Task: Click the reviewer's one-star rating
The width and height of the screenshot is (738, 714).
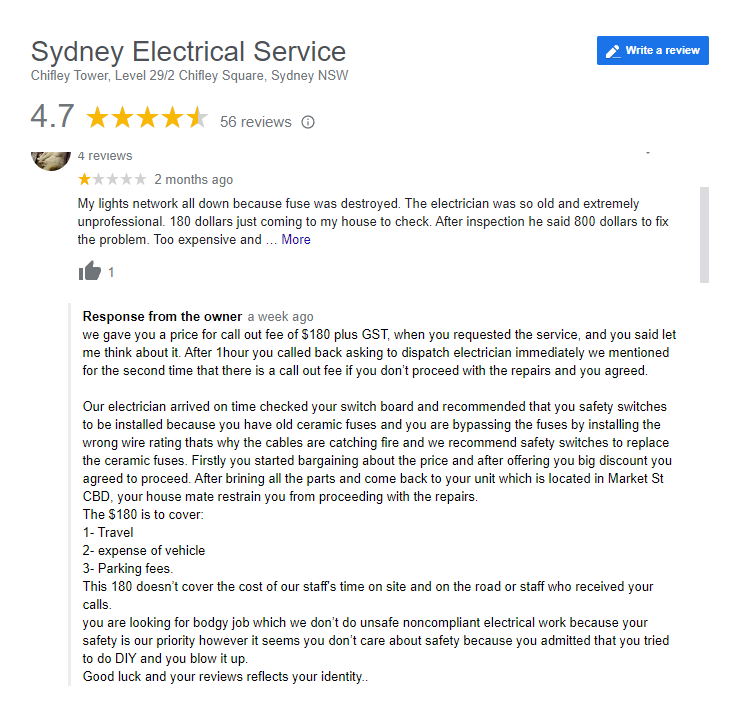Action: 112,179
